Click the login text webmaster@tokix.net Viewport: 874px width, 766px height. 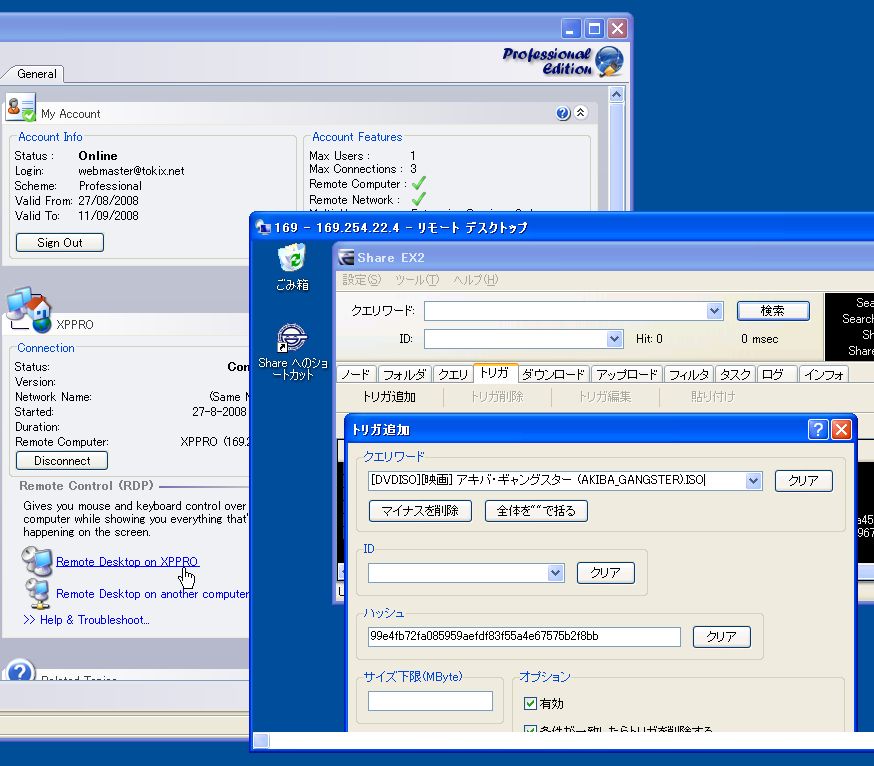click(132, 171)
